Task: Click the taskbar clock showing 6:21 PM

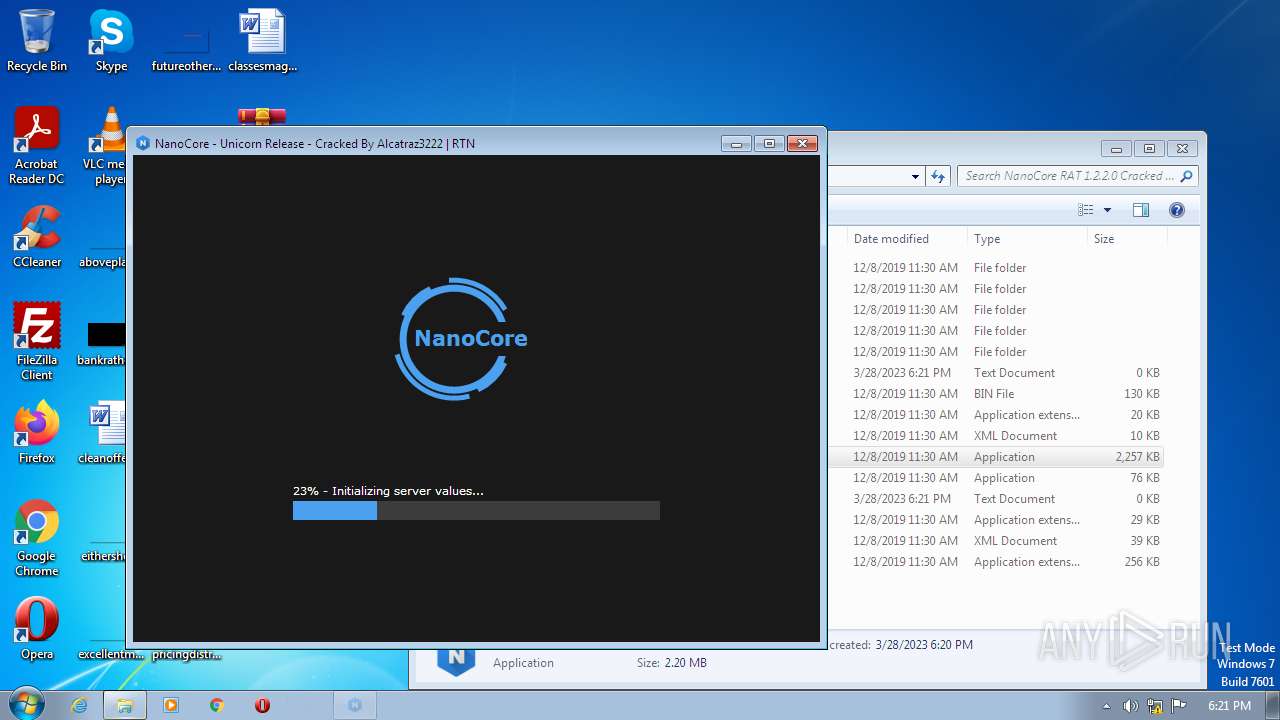Action: tap(1229, 705)
